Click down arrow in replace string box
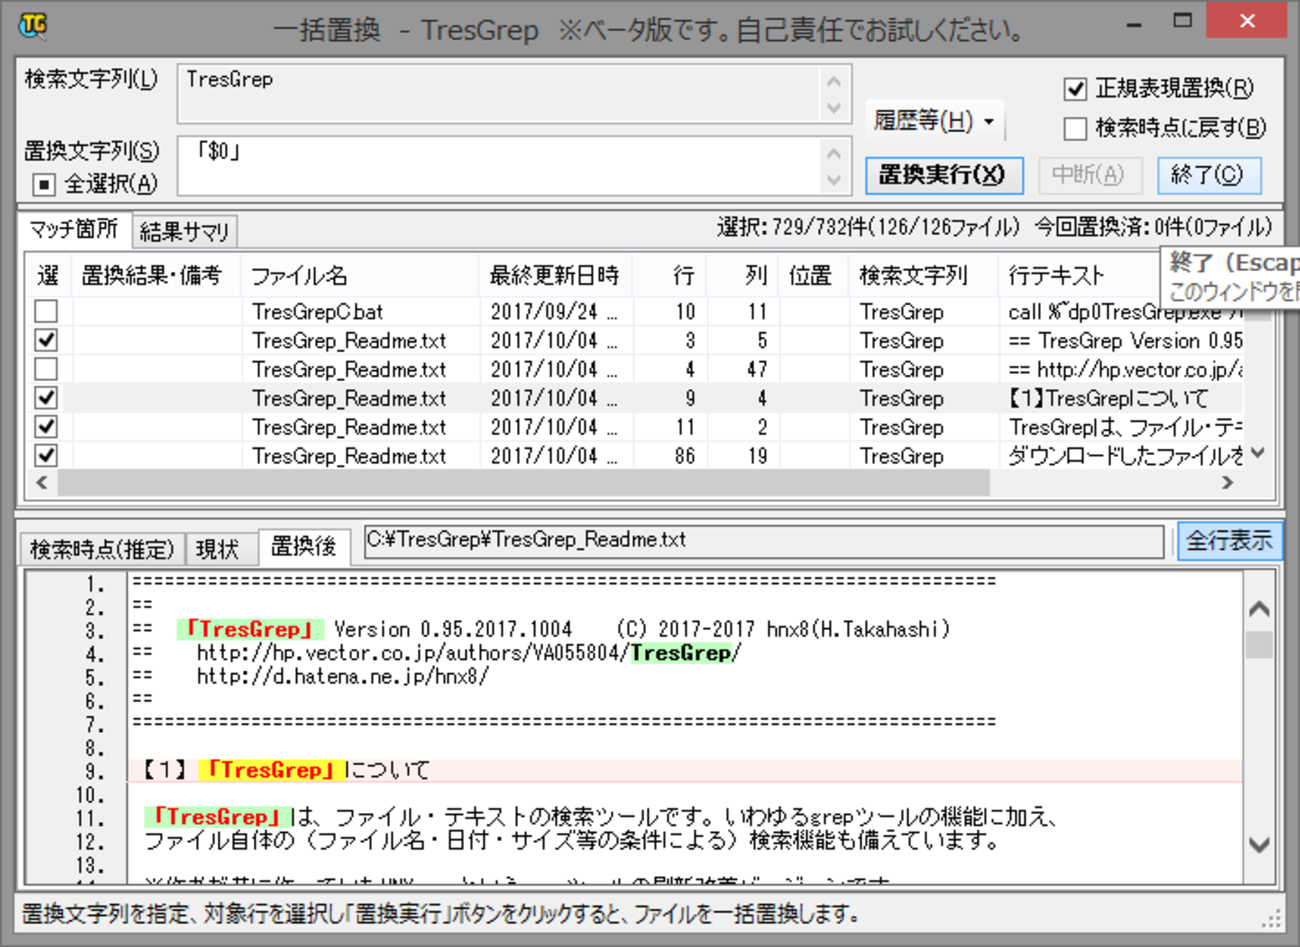This screenshot has height=947, width=1300. coord(834,181)
